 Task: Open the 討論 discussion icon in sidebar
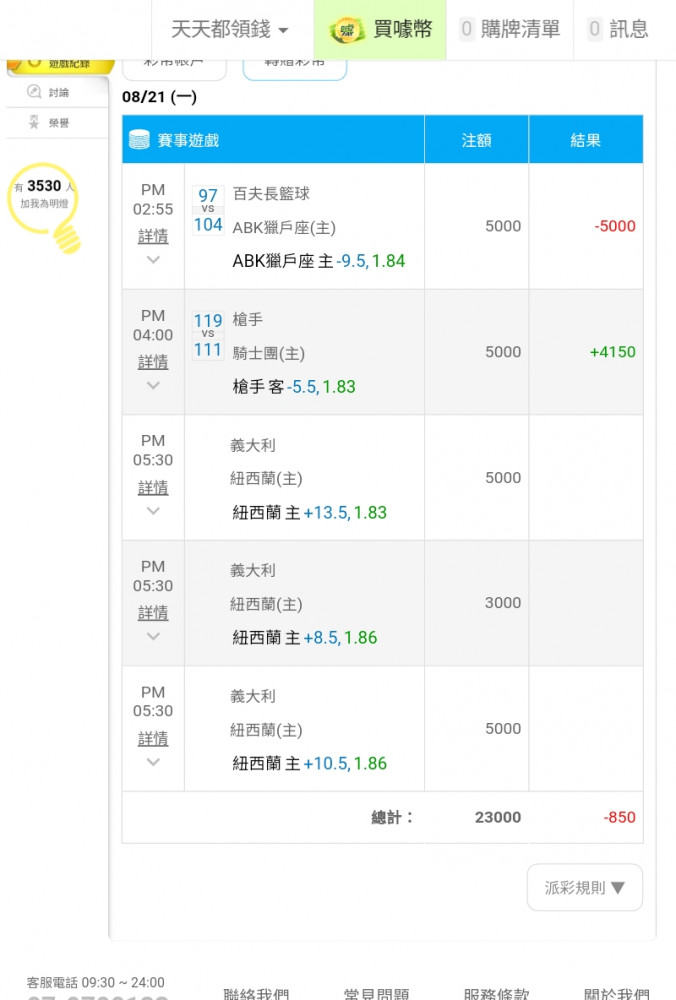[34, 92]
